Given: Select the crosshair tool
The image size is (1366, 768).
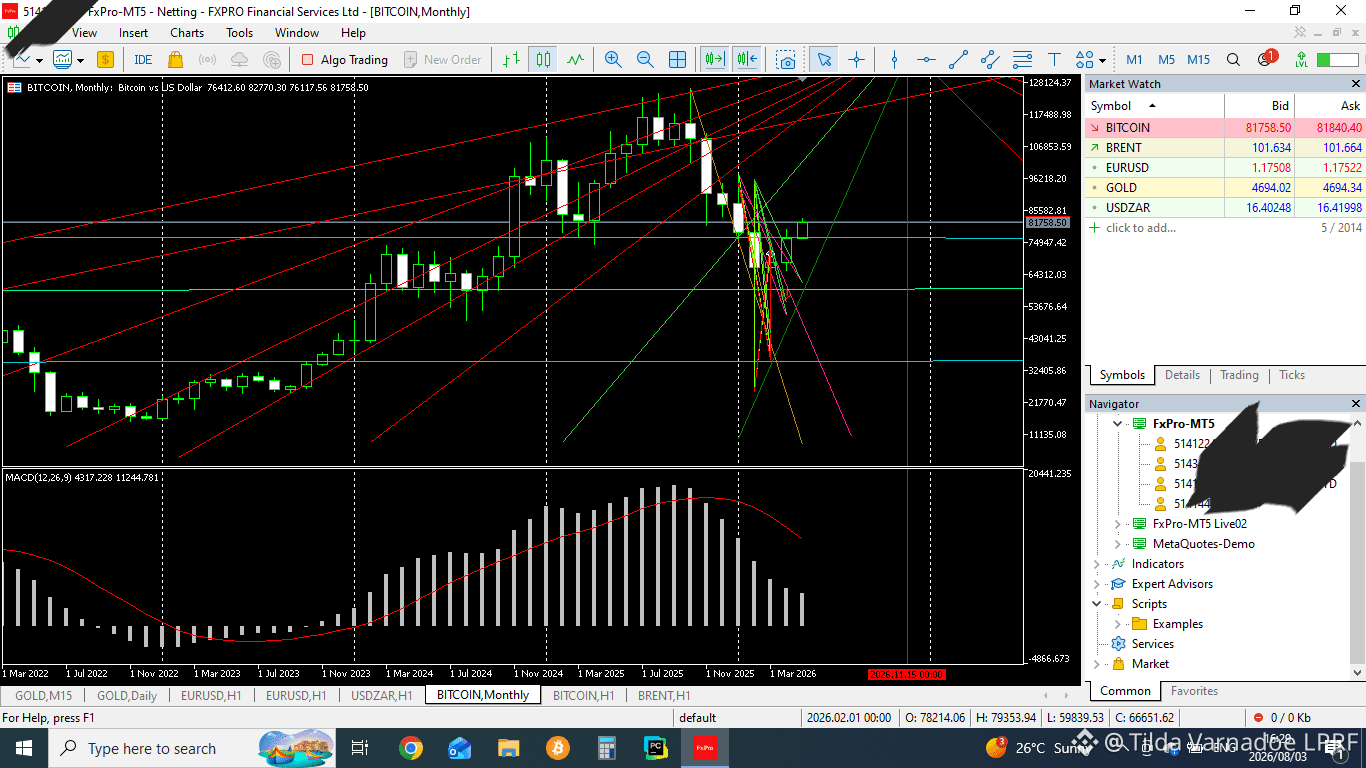Looking at the screenshot, I should [856, 60].
